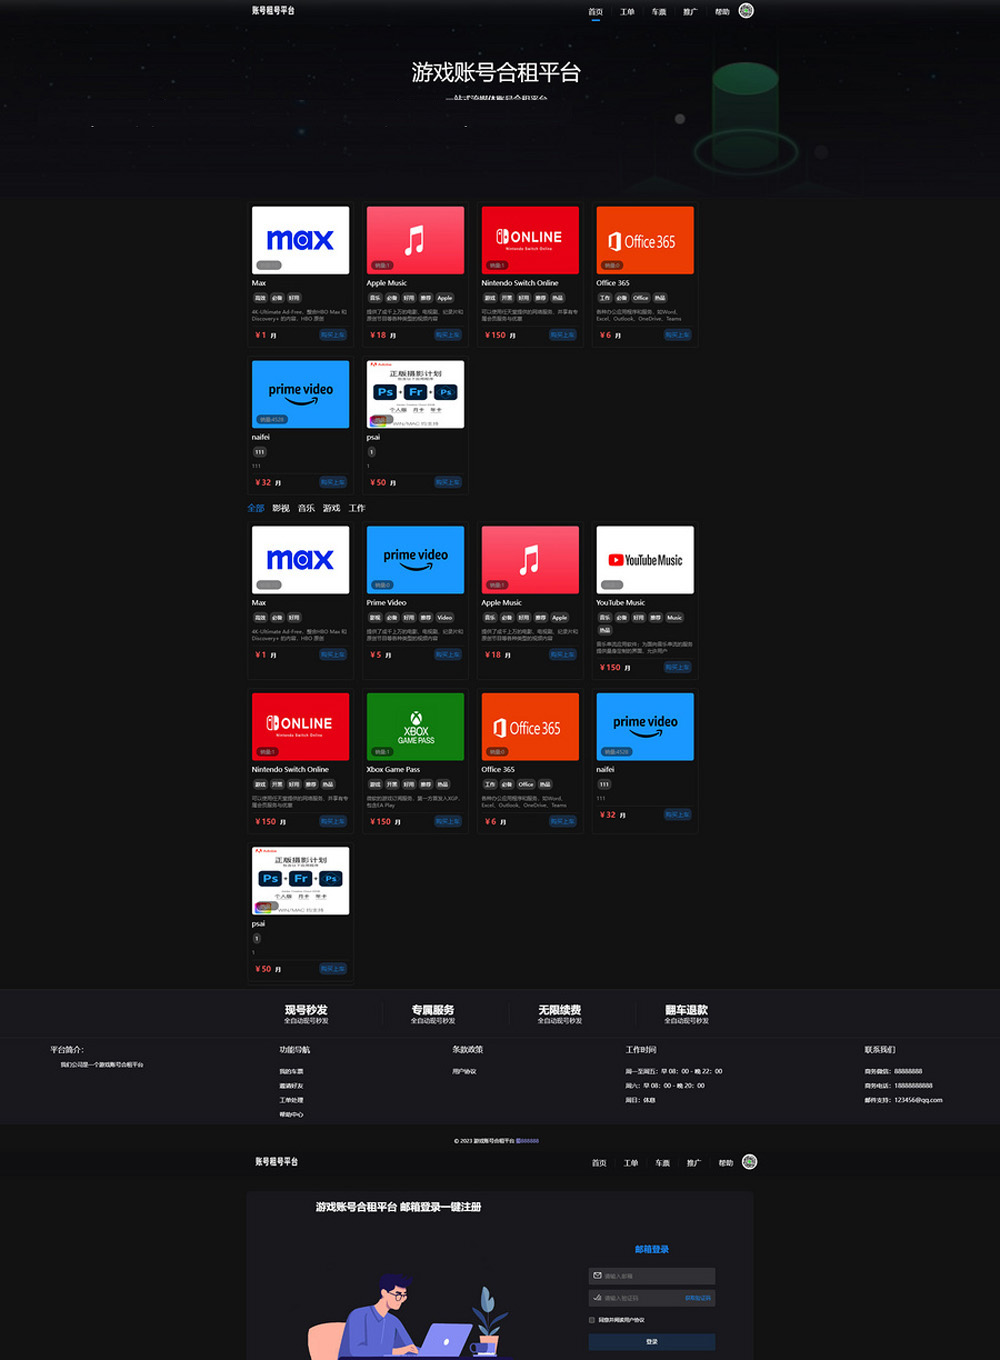Open 工单 in the top navigation
This screenshot has height=1360, width=1000.
point(627,12)
